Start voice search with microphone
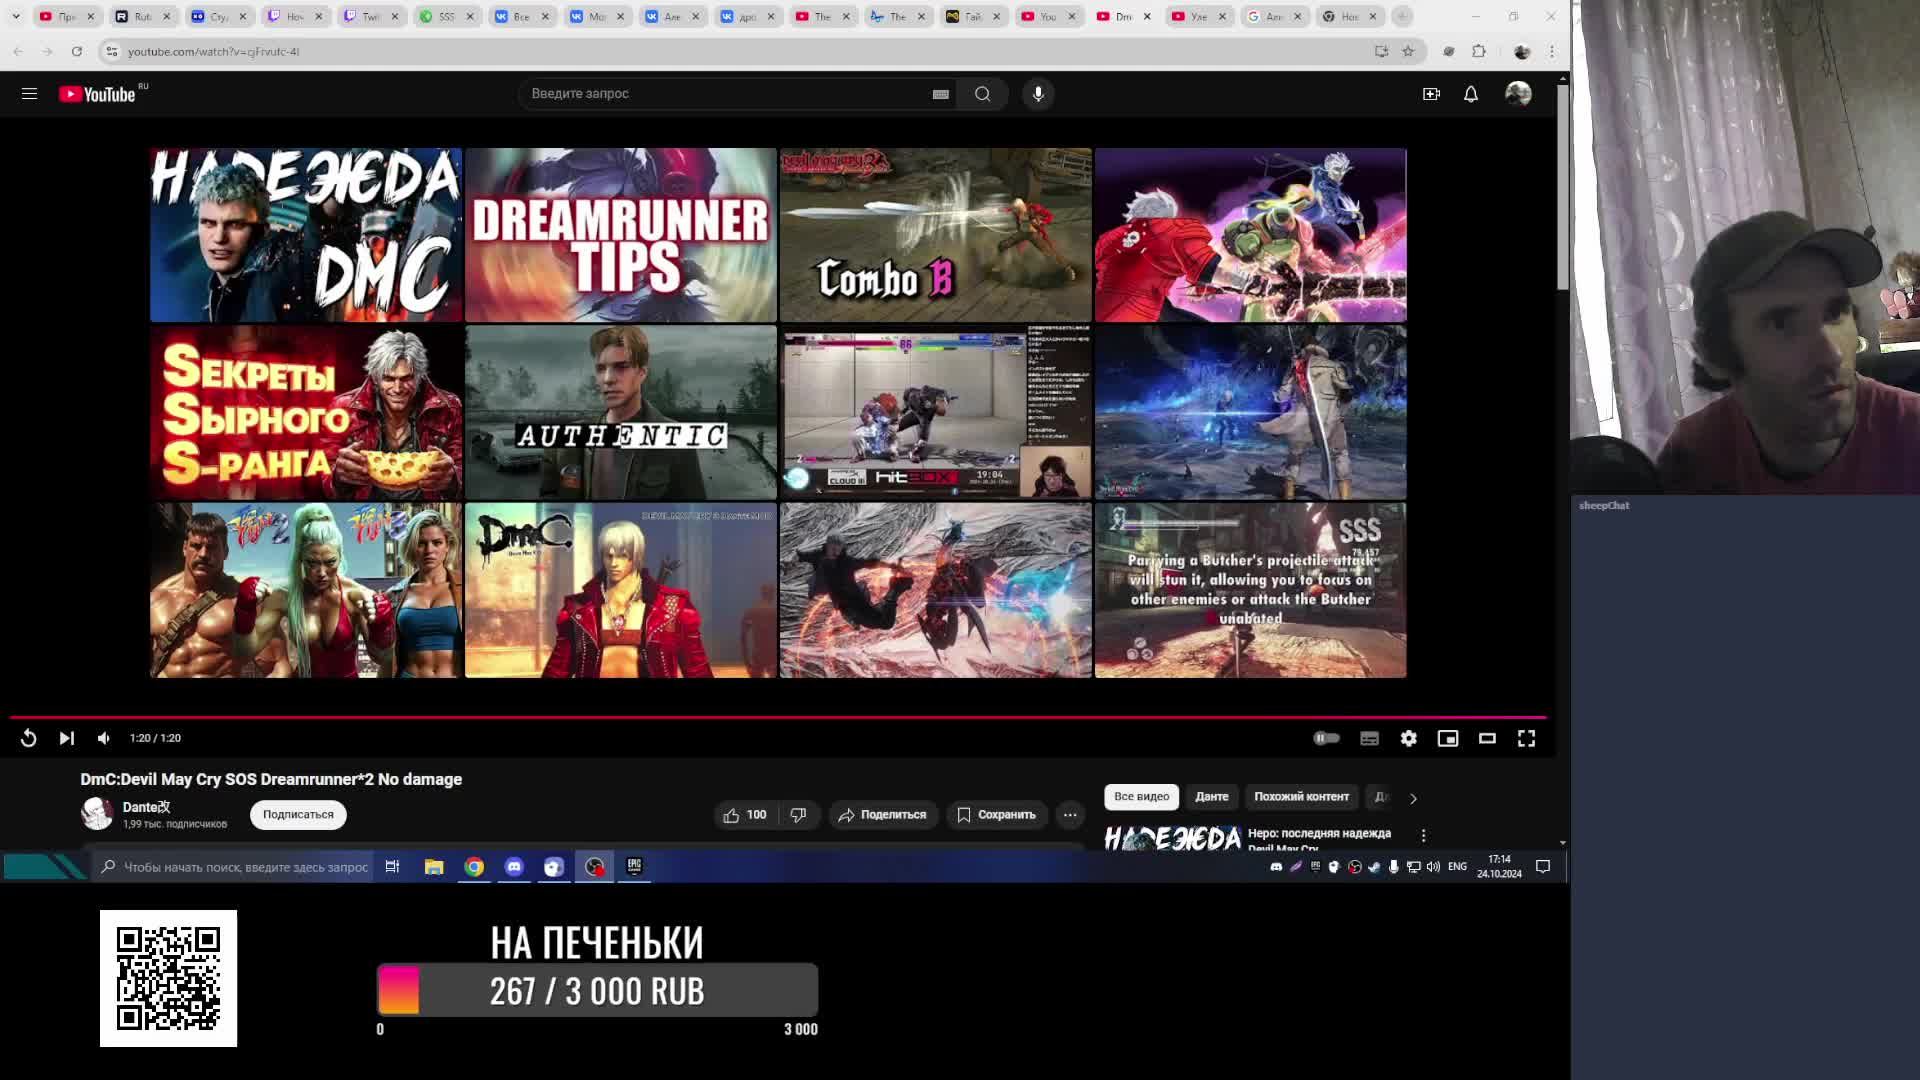The image size is (1920, 1080). [x=1038, y=94]
